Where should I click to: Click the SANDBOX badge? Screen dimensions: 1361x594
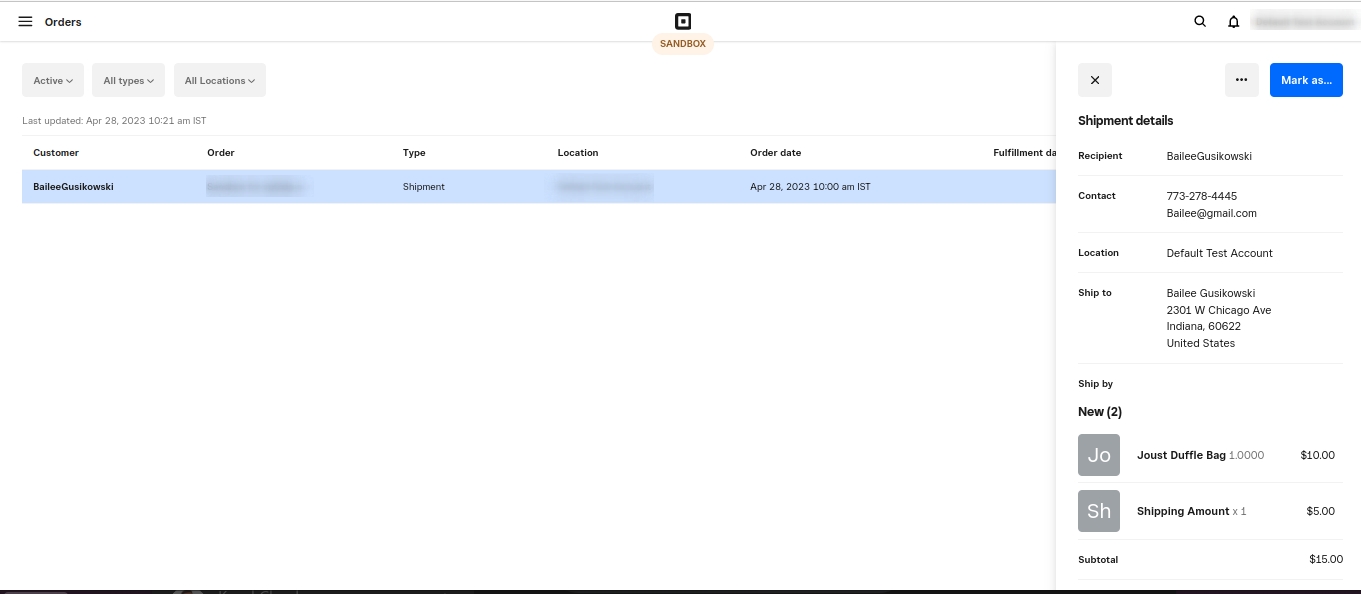point(683,44)
